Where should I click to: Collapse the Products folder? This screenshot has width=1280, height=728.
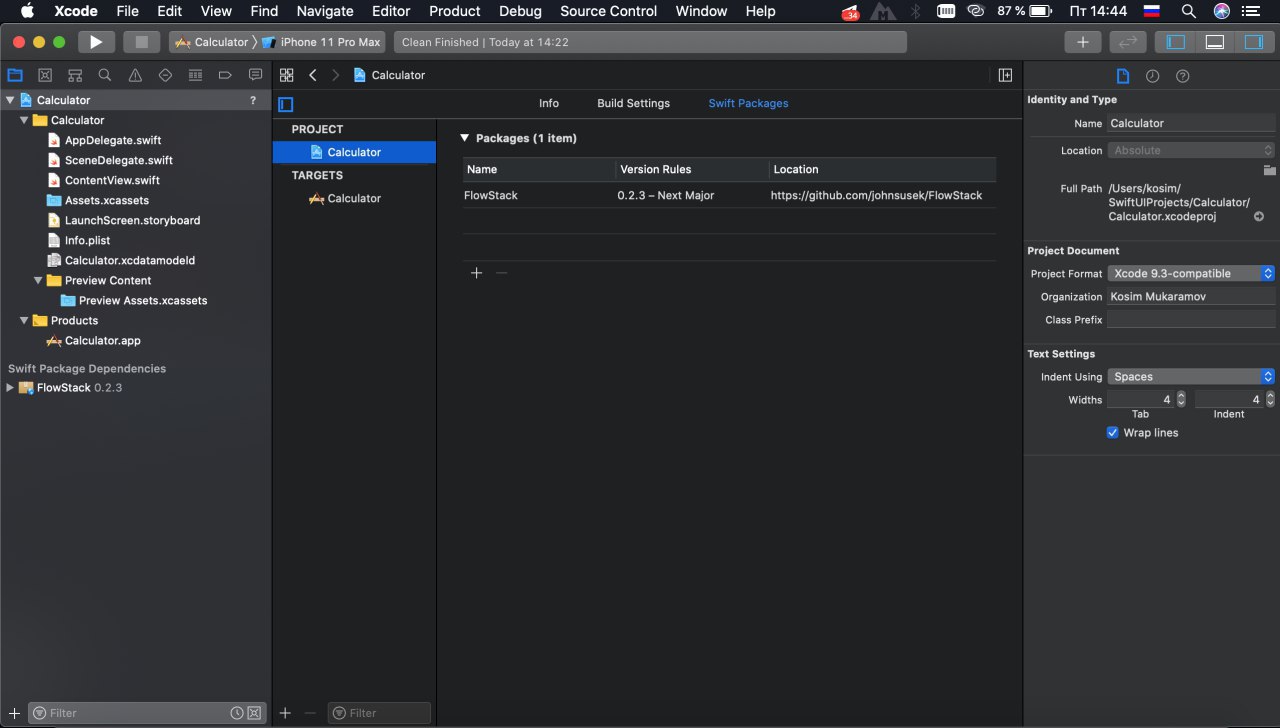24,320
